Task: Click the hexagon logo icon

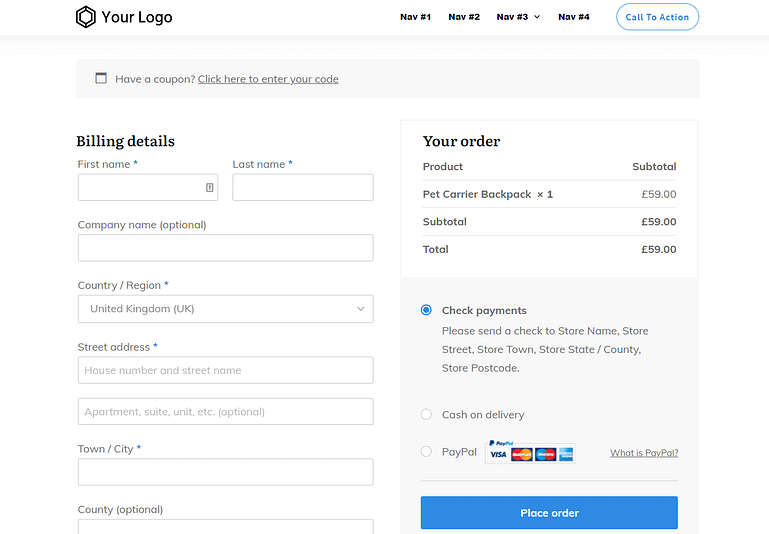Action: tap(85, 17)
